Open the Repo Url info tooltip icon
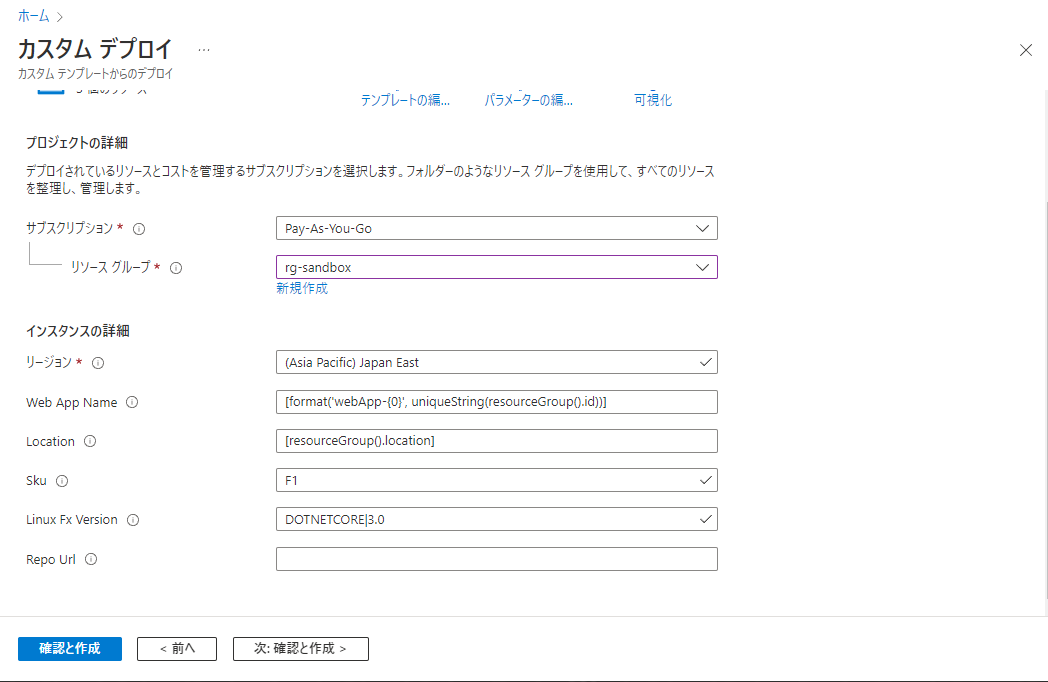This screenshot has width=1048, height=682. click(90, 559)
